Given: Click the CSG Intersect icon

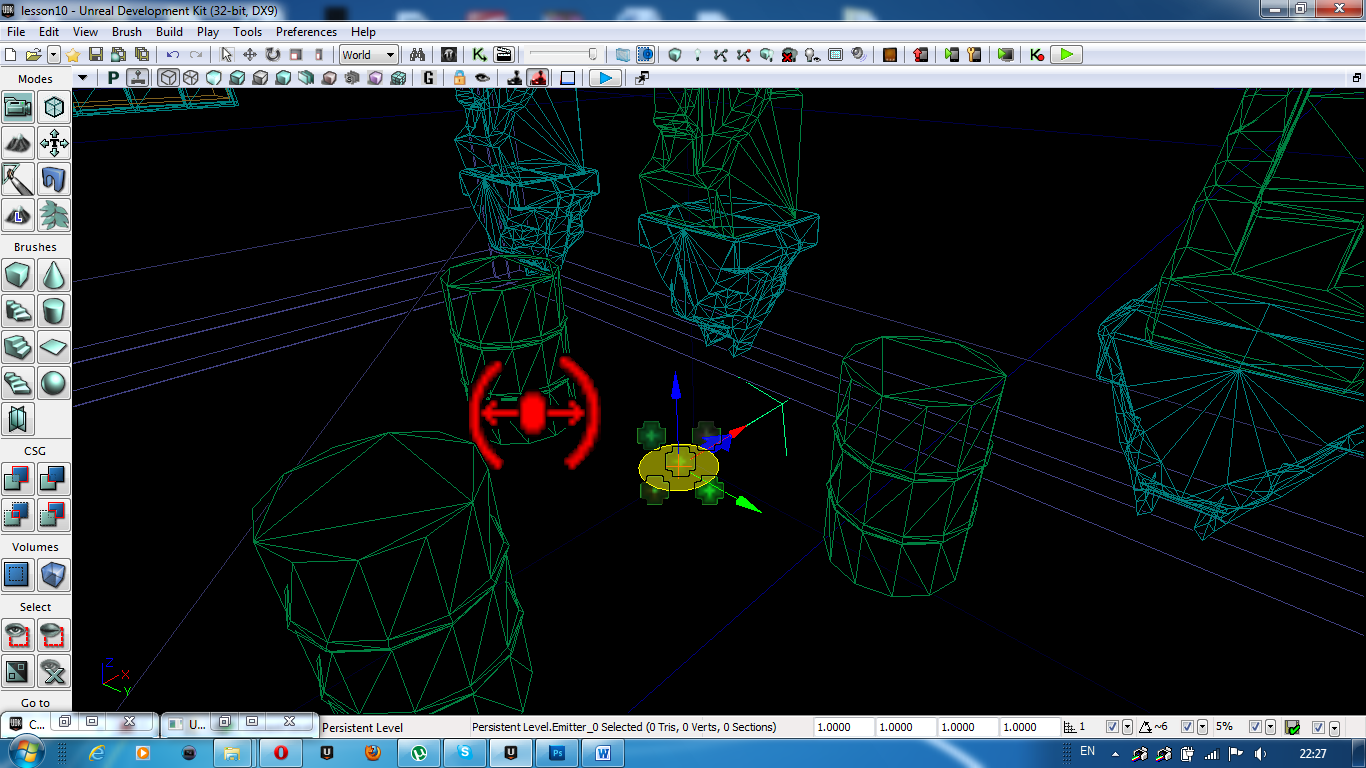Looking at the screenshot, I should tap(19, 515).
